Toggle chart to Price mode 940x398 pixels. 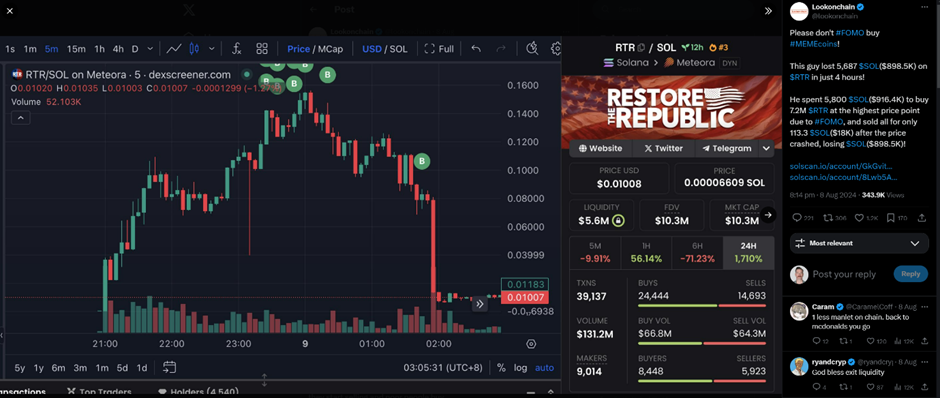point(299,49)
